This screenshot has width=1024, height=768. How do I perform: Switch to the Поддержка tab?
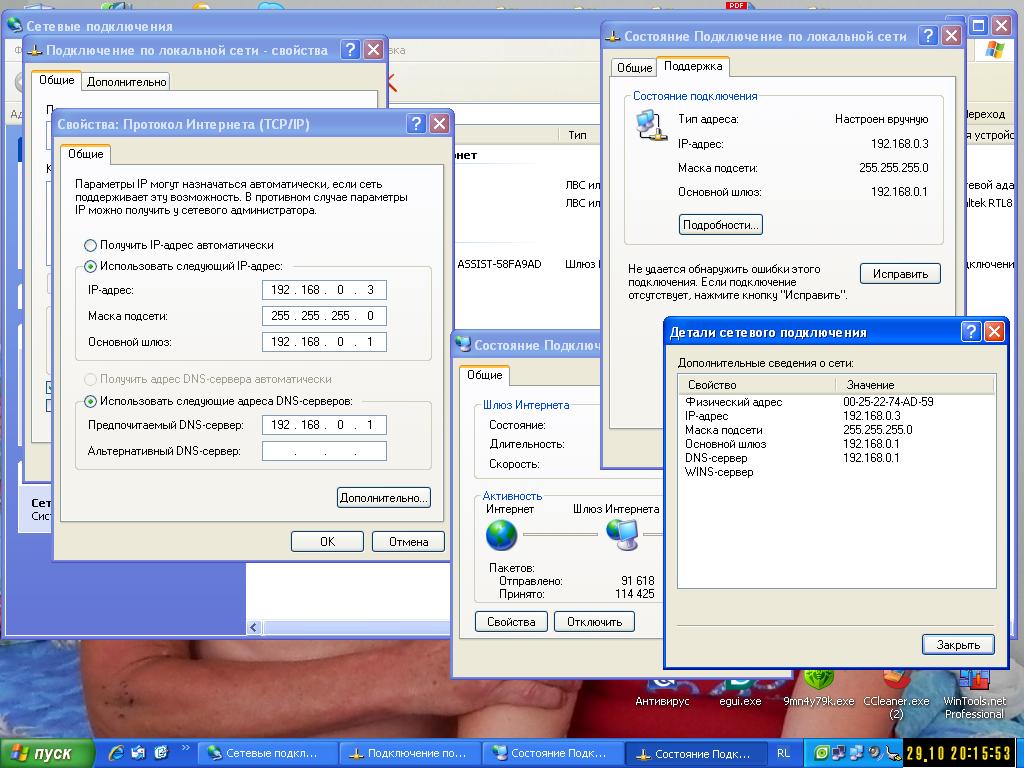tap(693, 67)
